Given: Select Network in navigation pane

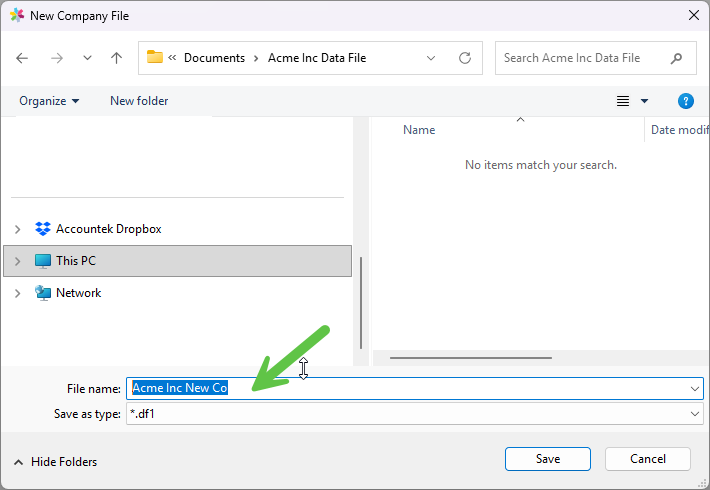Looking at the screenshot, I should coord(78,293).
